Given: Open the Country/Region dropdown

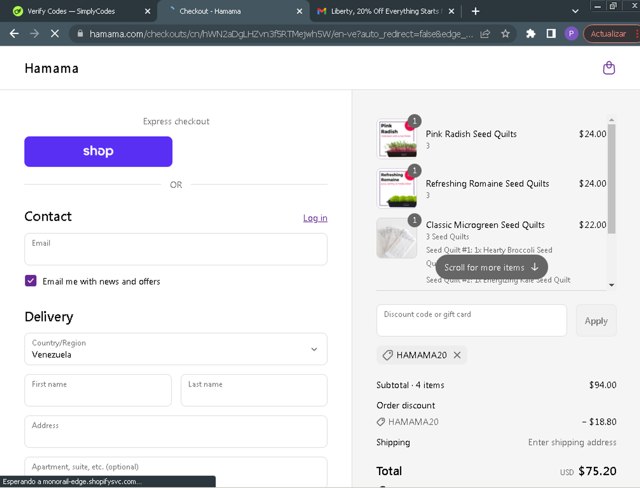Looking at the screenshot, I should click(176, 349).
